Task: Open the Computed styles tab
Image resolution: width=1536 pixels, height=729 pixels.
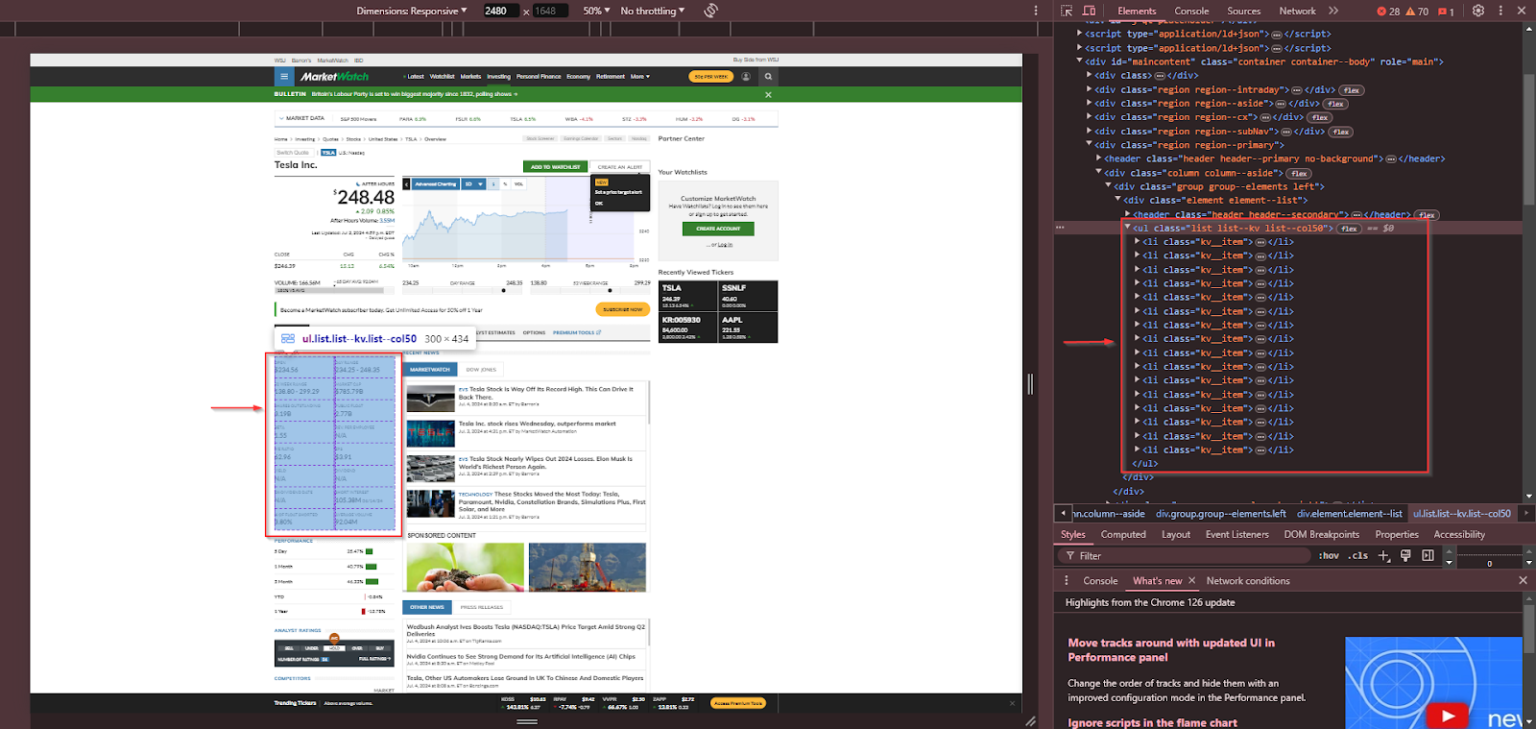Action: [x=1123, y=533]
